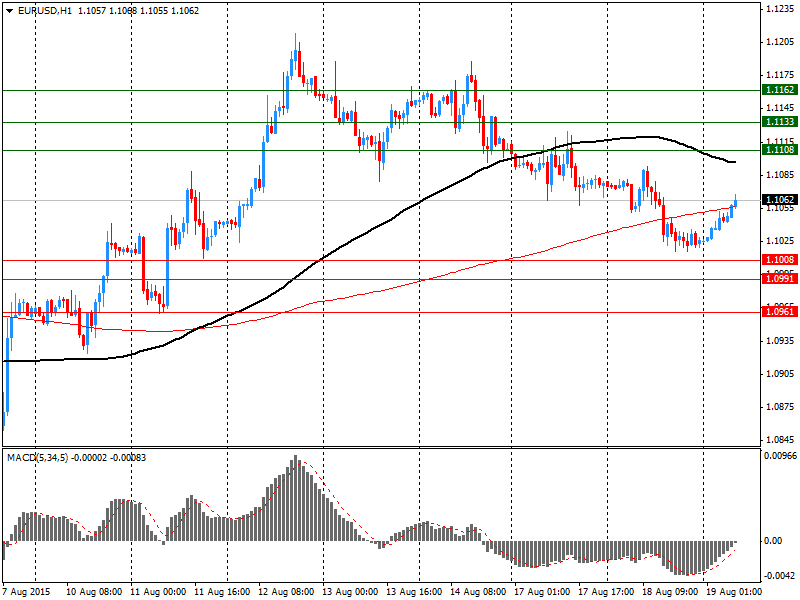Select the MACD(5,34,5) indicator label
Viewport: 800px width, 600px height.
38,458
